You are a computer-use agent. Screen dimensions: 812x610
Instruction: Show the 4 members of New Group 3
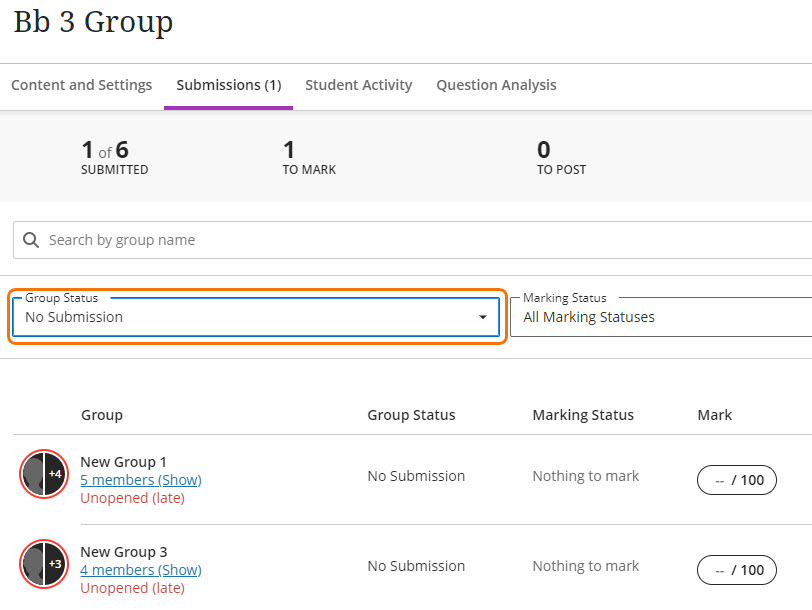(140, 570)
